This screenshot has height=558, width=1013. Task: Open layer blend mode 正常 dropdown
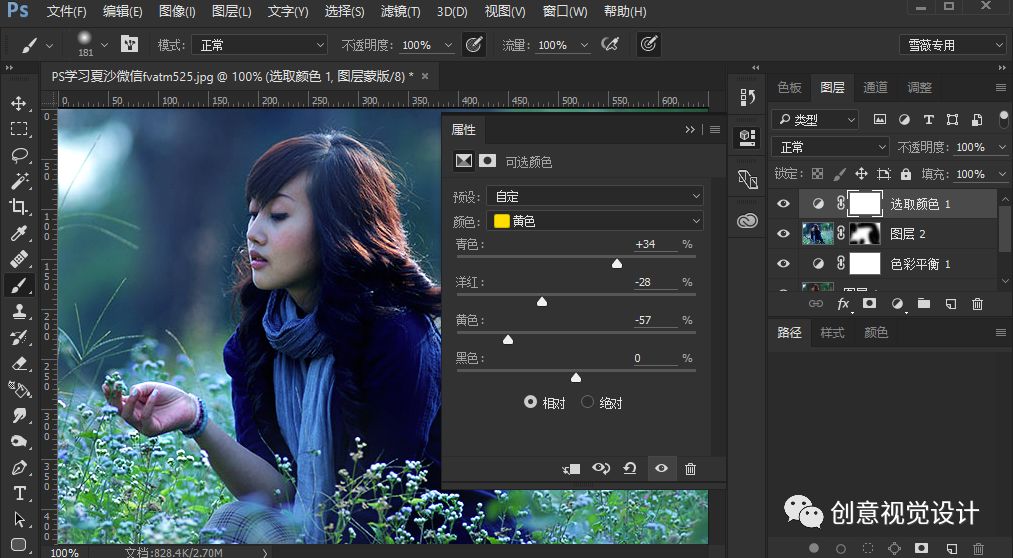pyautogui.click(x=830, y=147)
